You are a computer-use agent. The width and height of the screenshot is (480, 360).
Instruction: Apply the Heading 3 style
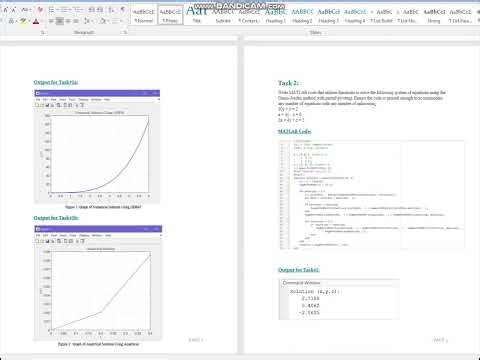pyautogui.click(x=328, y=15)
